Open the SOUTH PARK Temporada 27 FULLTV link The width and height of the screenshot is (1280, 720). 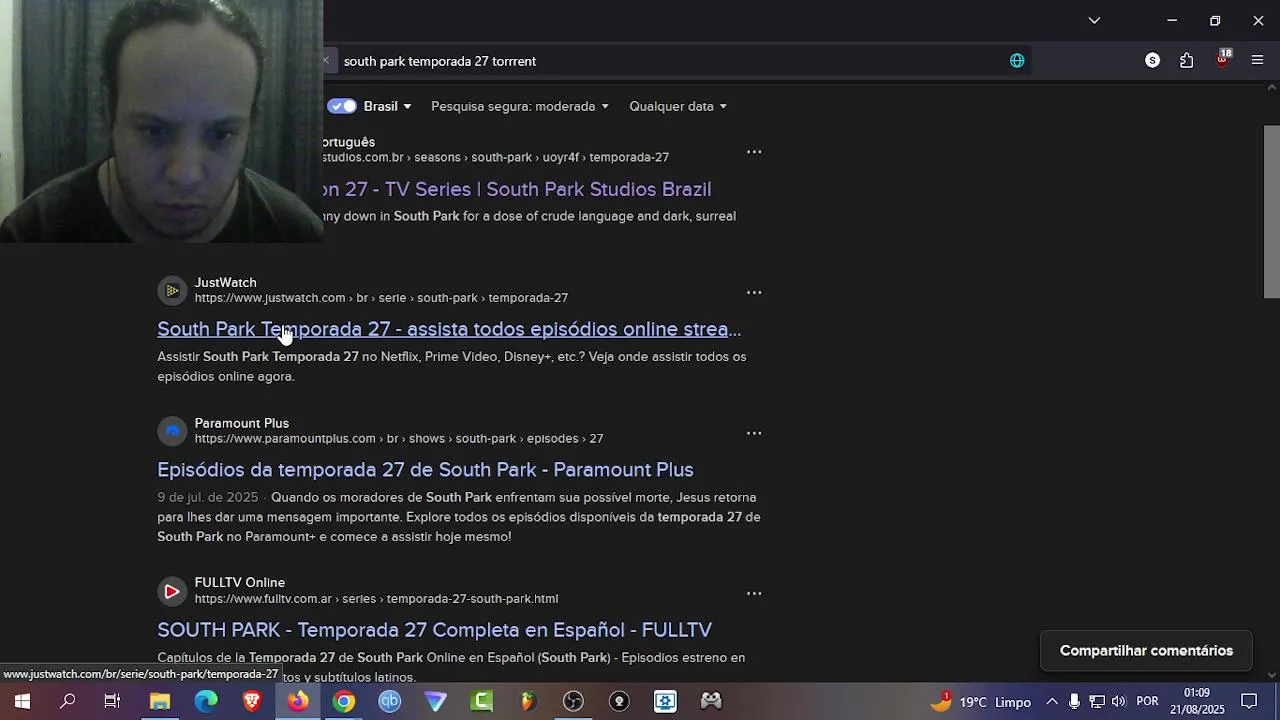[434, 630]
